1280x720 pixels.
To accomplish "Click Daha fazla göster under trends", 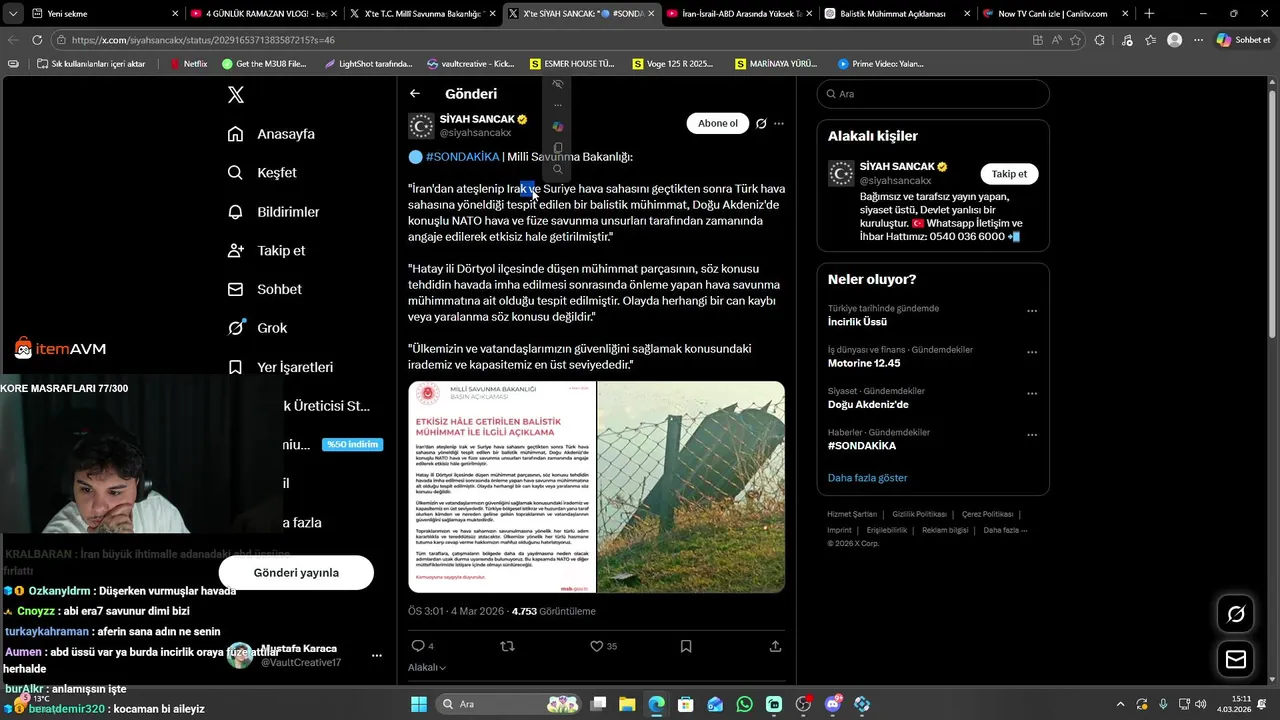I will pyautogui.click(x=868, y=478).
